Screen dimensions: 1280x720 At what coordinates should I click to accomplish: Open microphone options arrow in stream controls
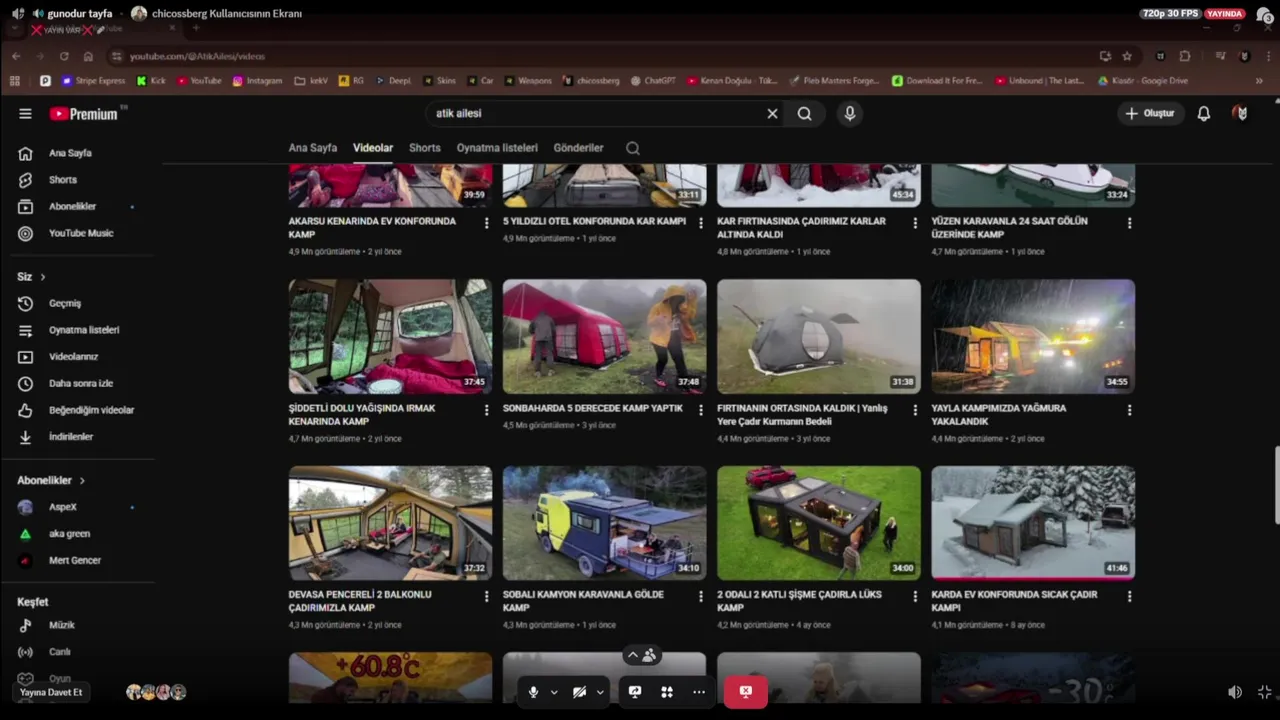(554, 692)
